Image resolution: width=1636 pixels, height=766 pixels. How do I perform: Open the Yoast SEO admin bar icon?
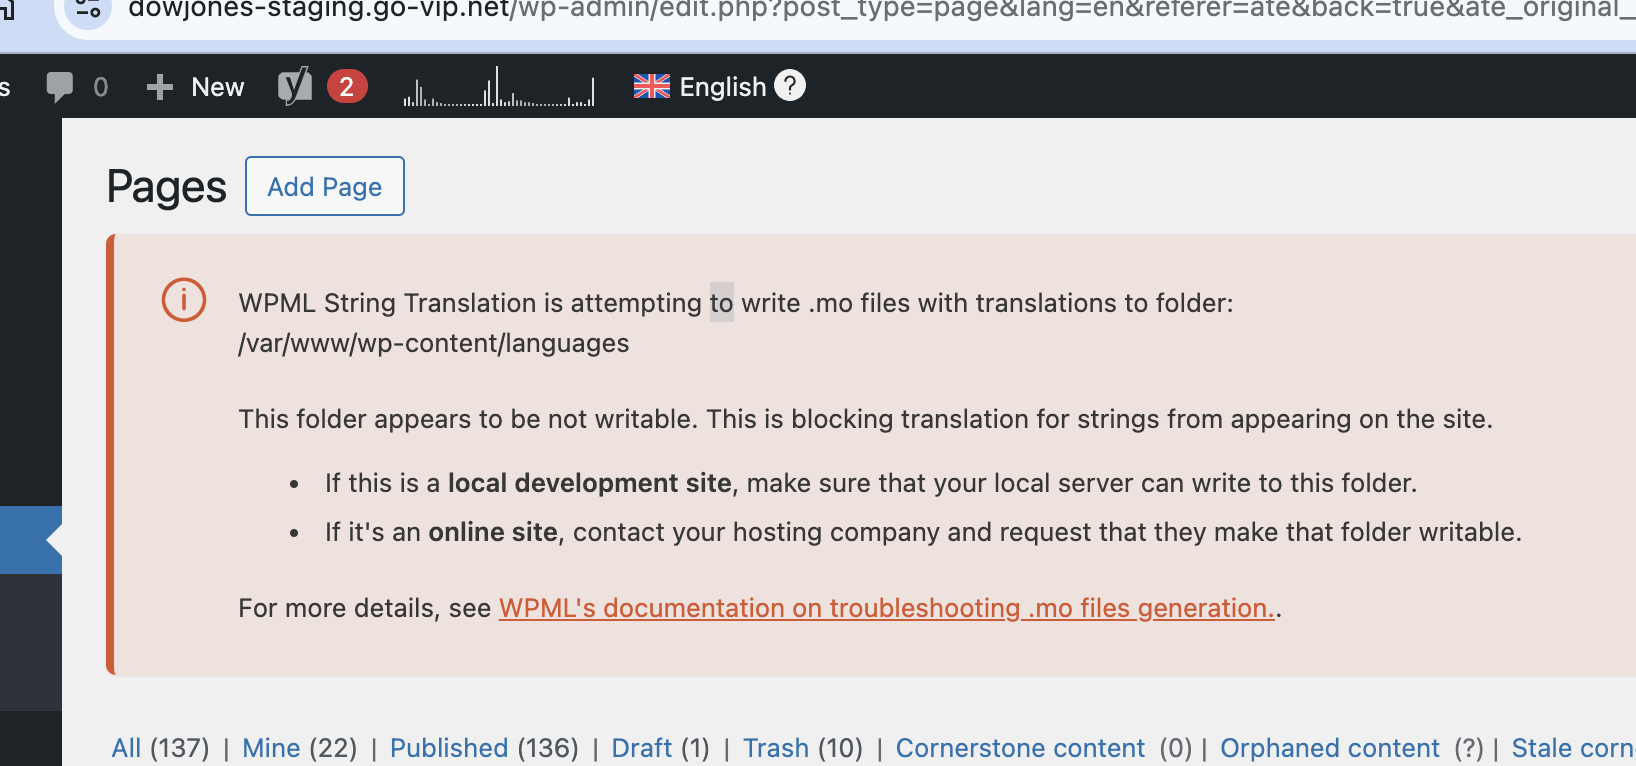[x=295, y=87]
